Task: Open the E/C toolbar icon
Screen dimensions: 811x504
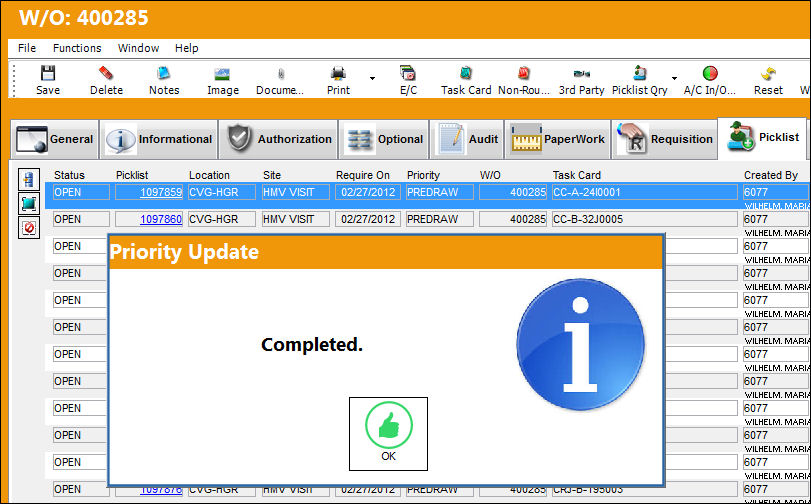Action: point(408,73)
